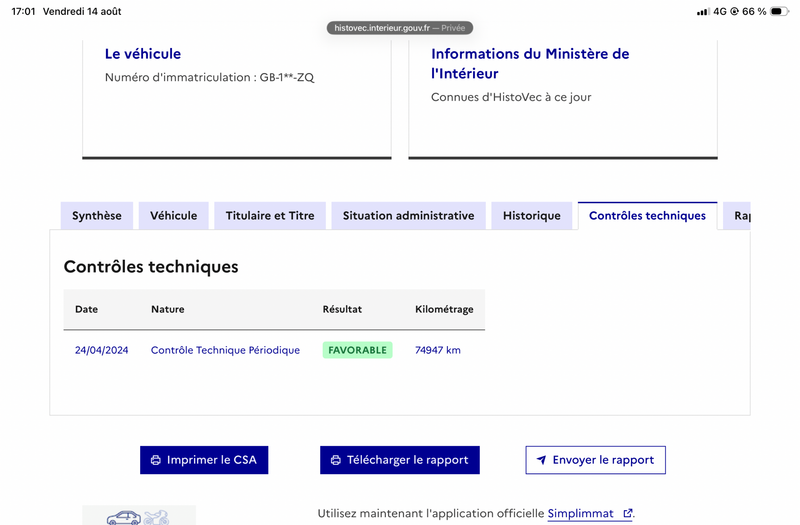Screen dimensions: 800x525
Task: Click the Date column header
Action: (86, 309)
